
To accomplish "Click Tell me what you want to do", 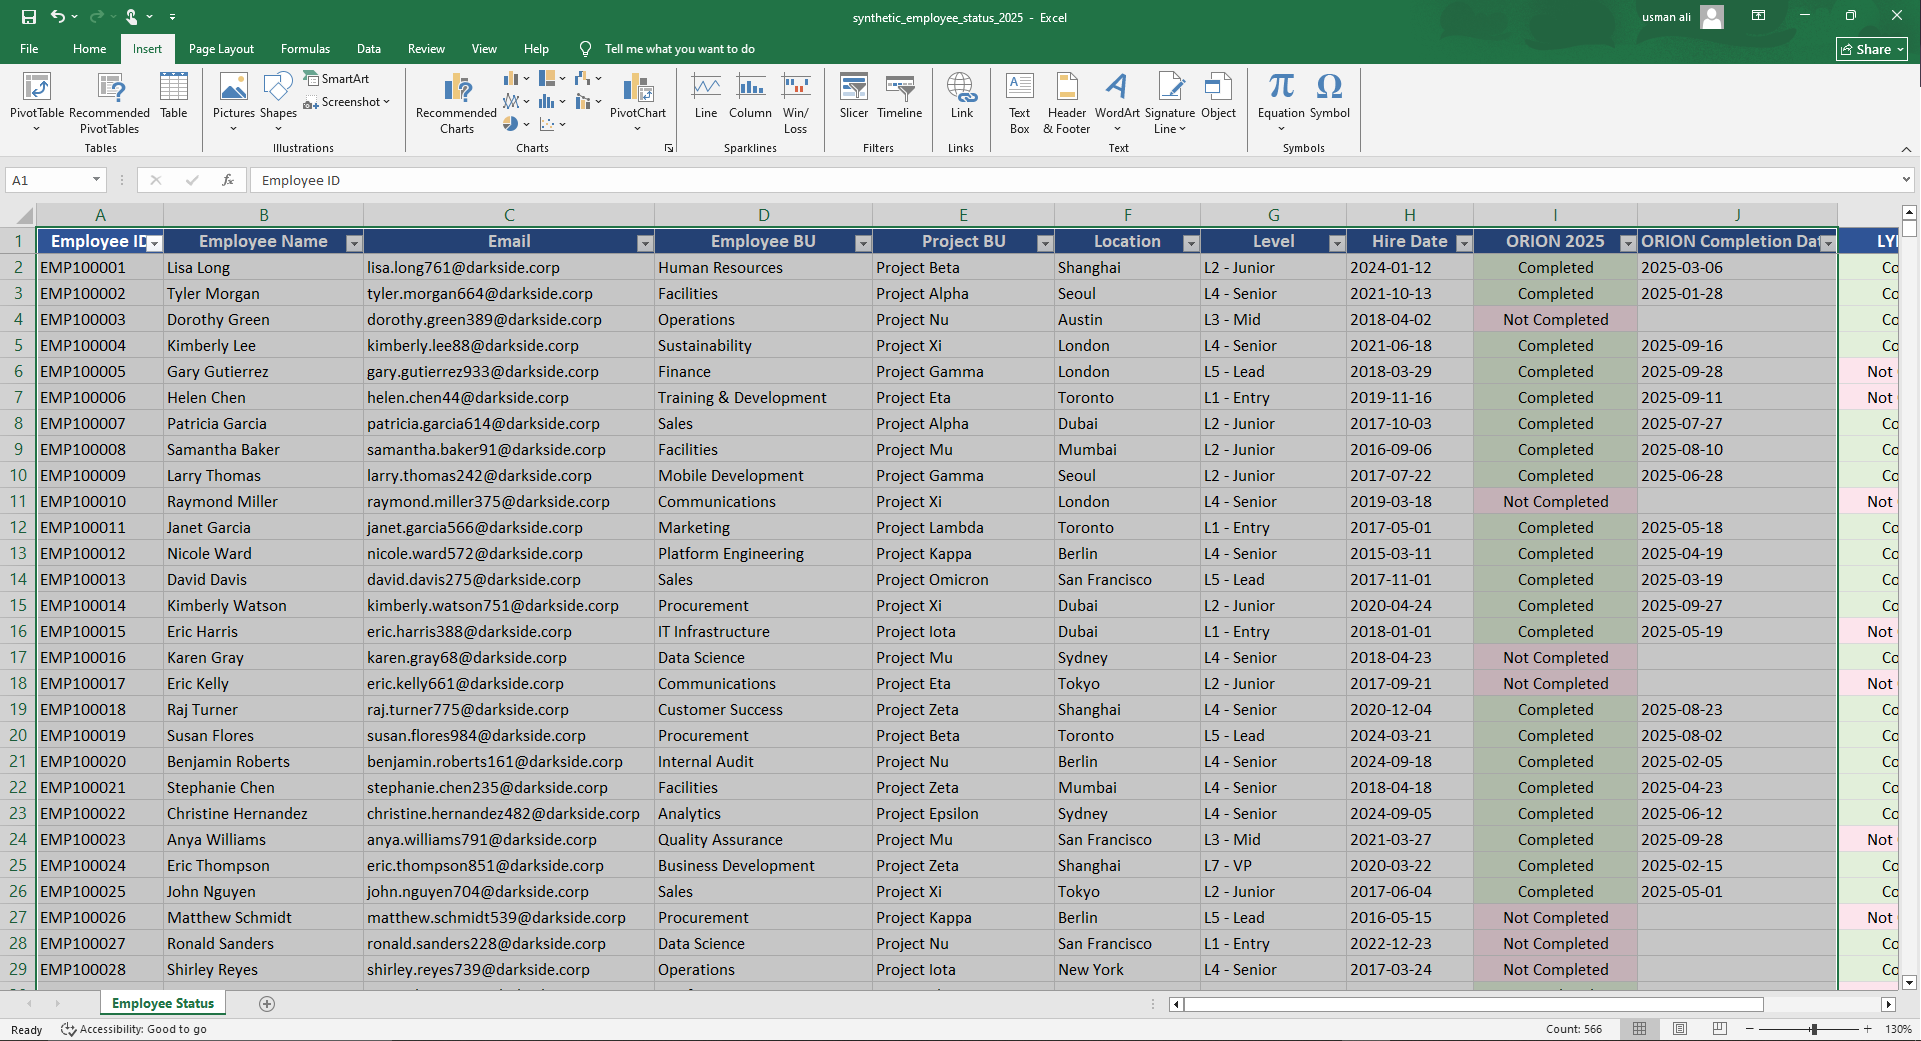I will 679,48.
